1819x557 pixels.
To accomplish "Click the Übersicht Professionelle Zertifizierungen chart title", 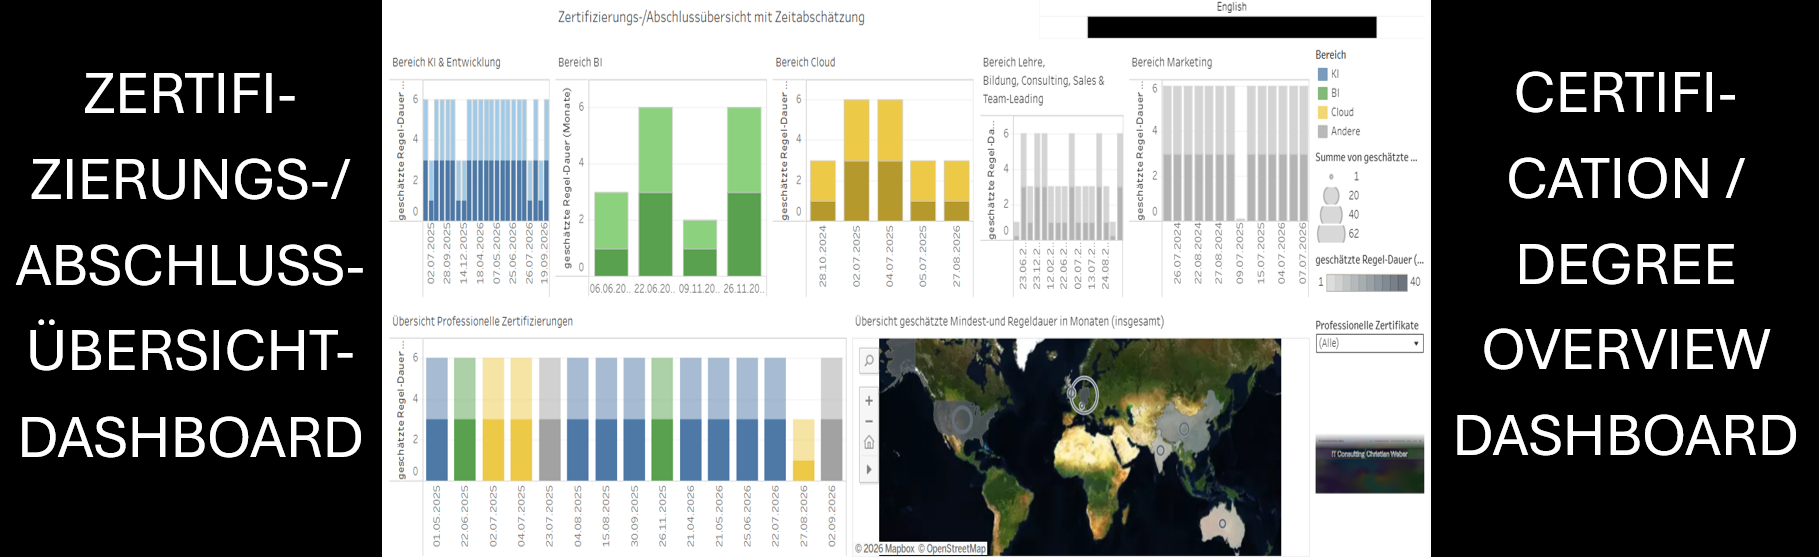I will (482, 321).
